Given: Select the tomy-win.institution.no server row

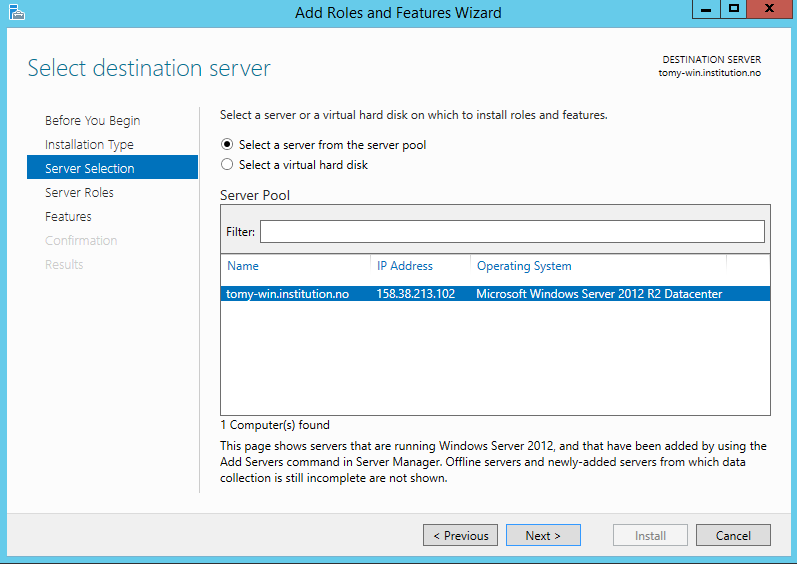Looking at the screenshot, I should tap(496, 294).
